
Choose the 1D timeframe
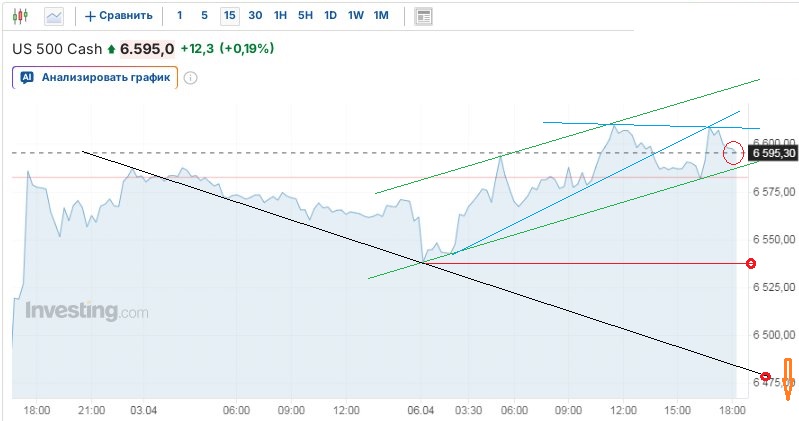330,16
